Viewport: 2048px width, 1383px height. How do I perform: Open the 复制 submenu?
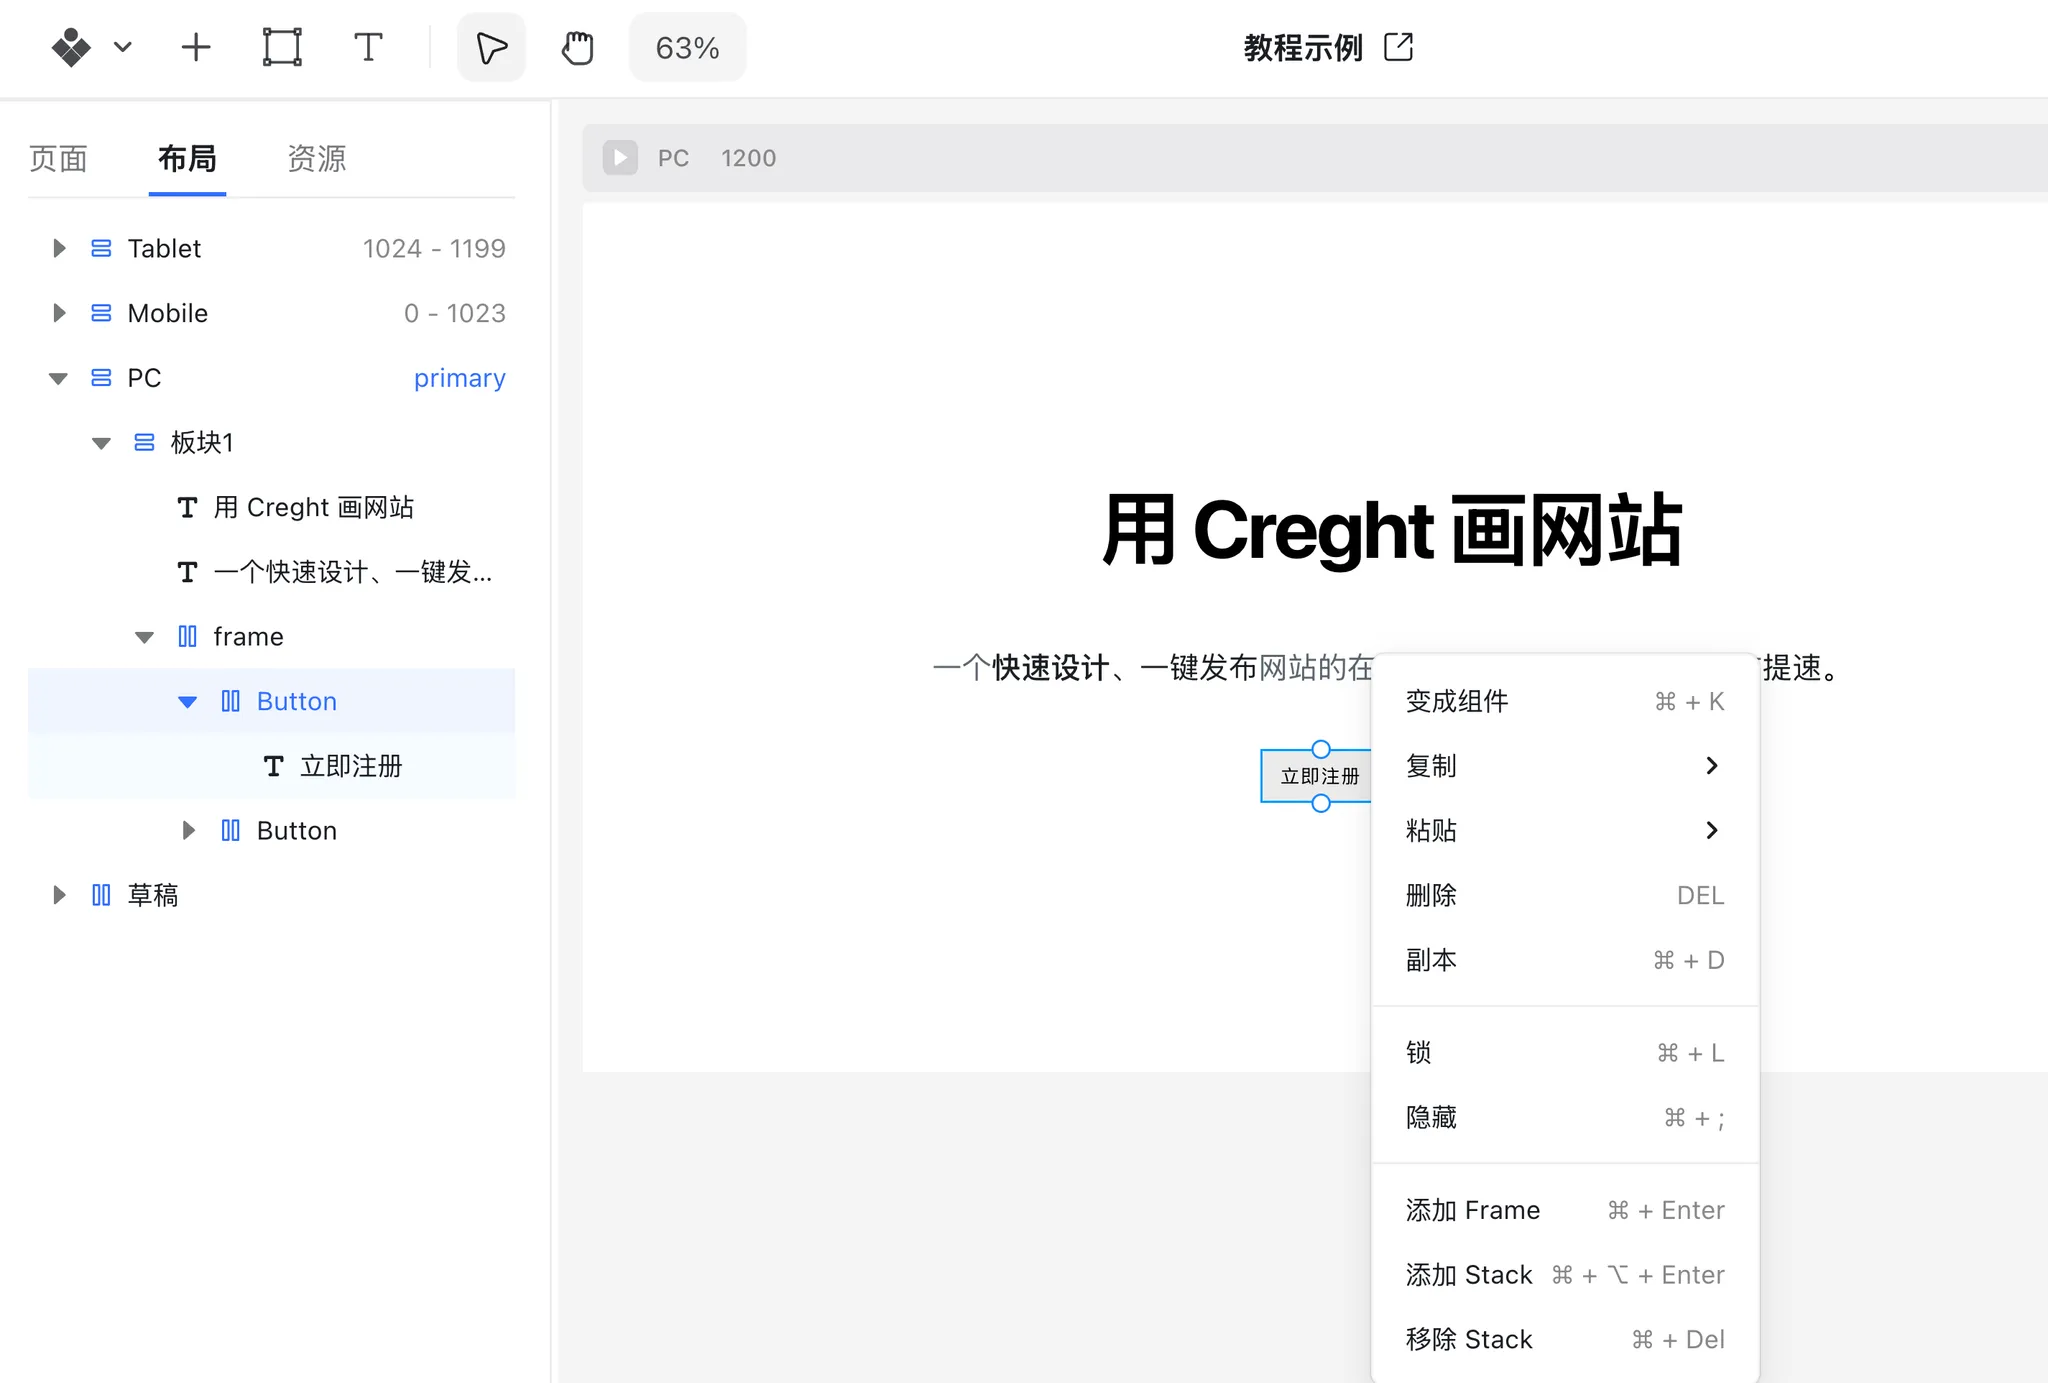coord(1565,766)
